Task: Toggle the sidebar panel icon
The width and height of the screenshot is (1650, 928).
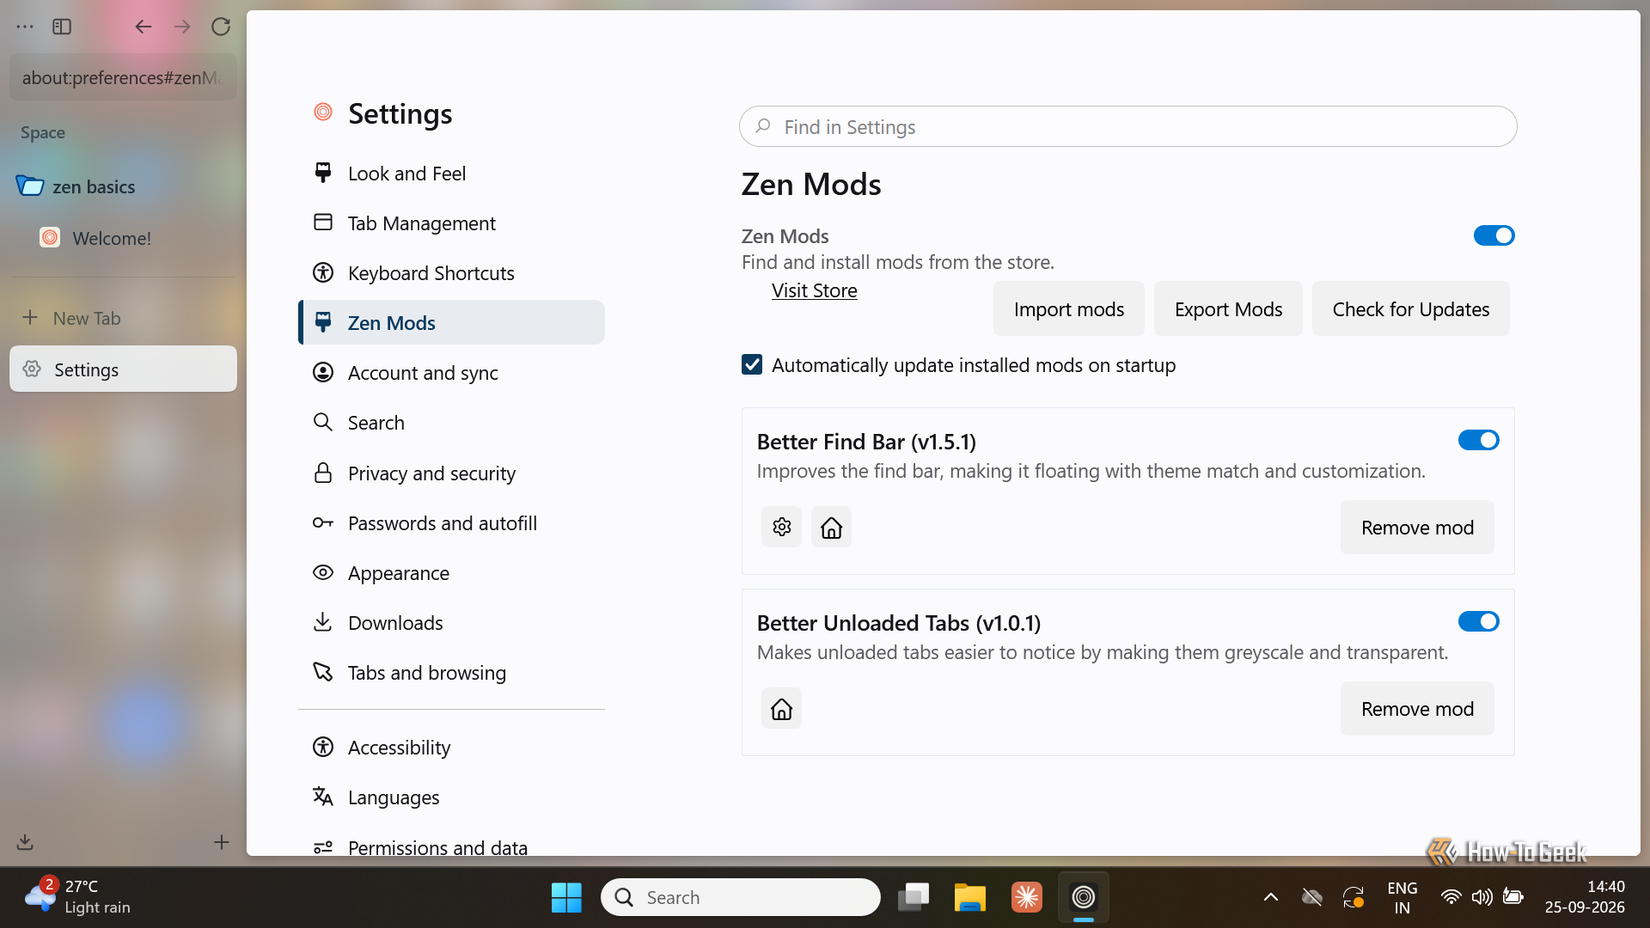Action: click(x=62, y=27)
